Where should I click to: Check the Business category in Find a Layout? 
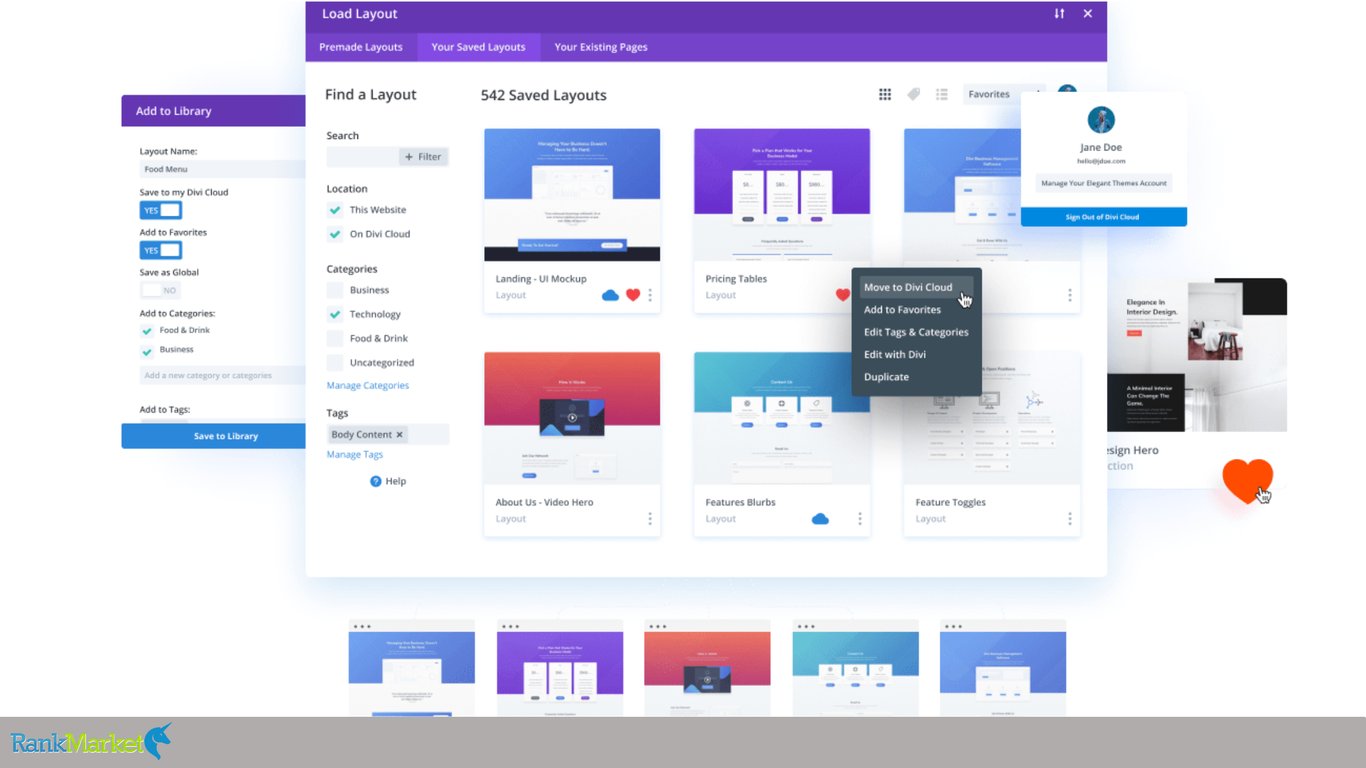click(x=335, y=290)
